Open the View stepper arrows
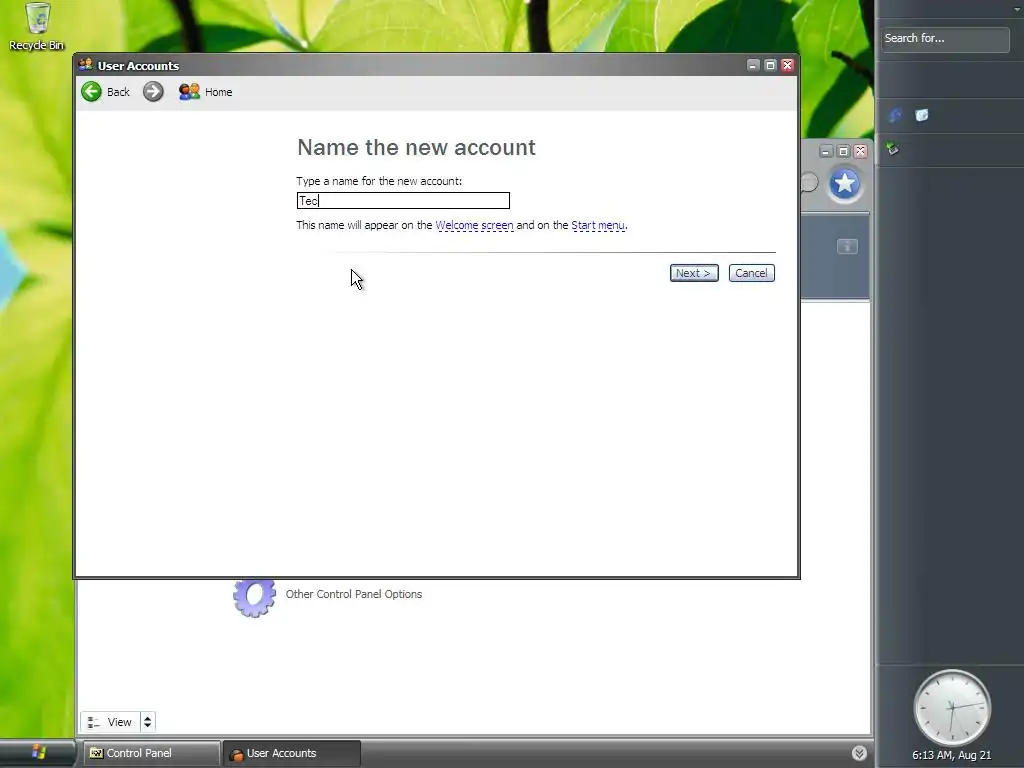The width and height of the screenshot is (1024, 768). pyautogui.click(x=148, y=722)
